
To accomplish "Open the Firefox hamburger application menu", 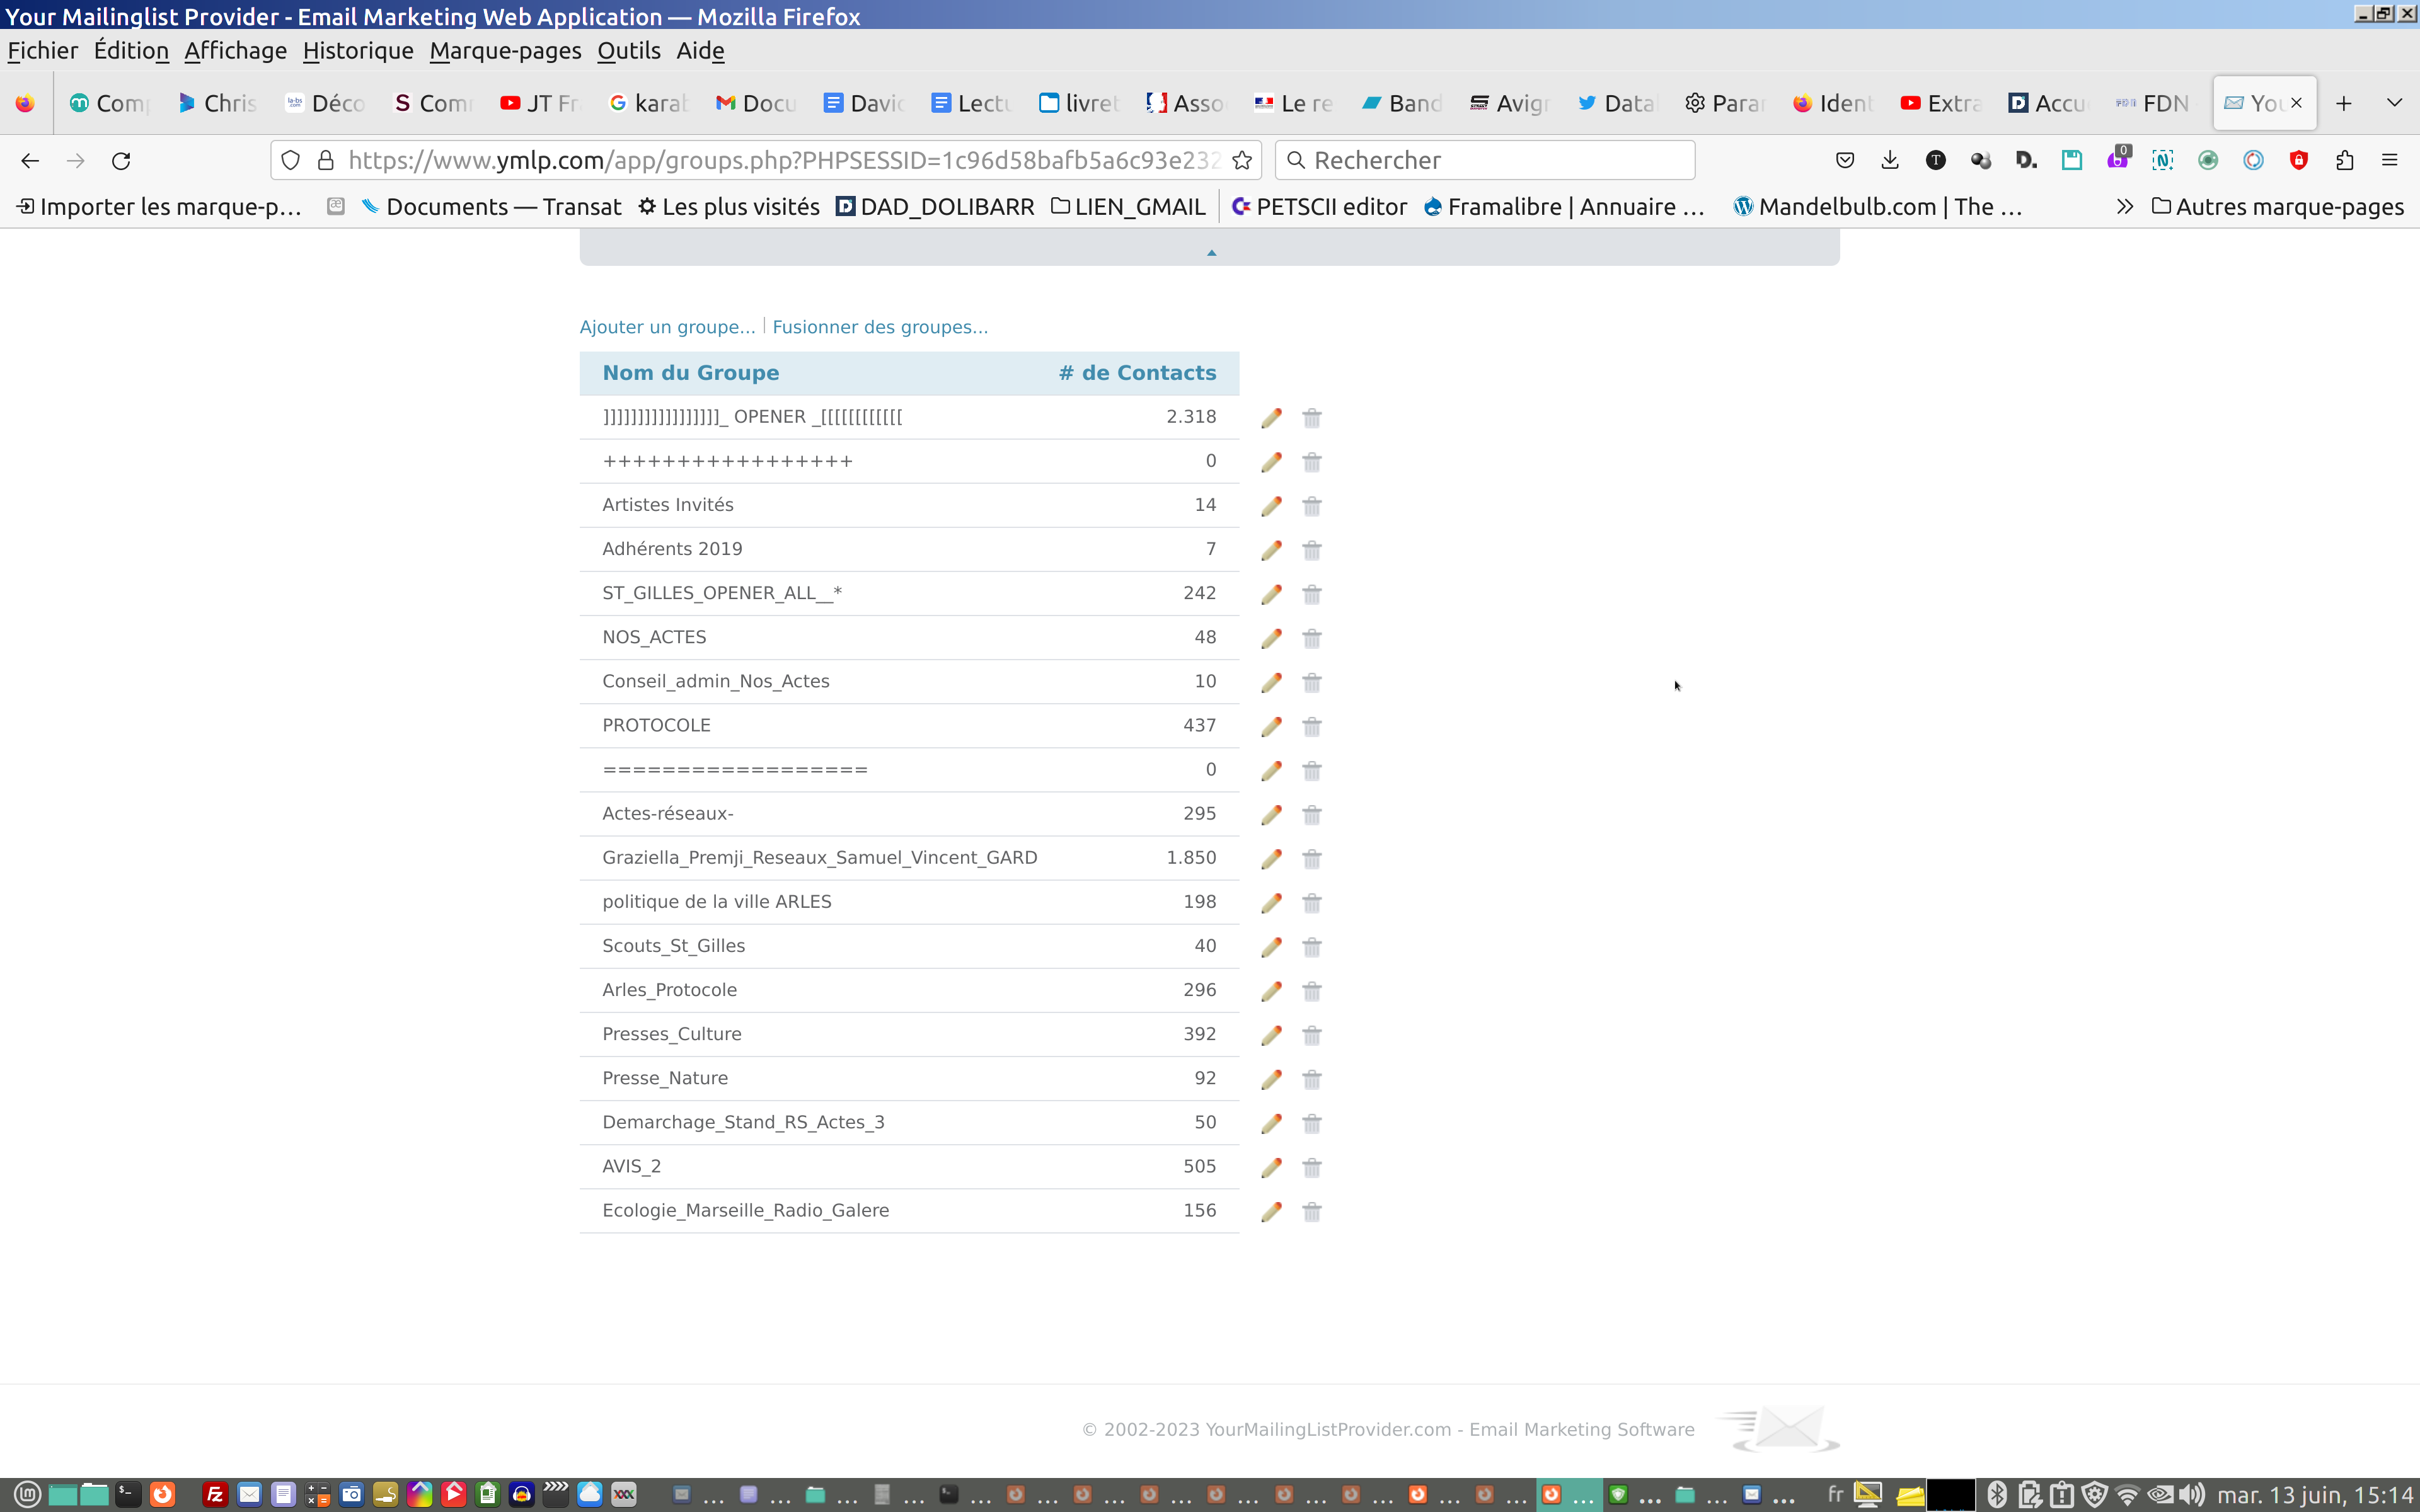I will coord(2390,160).
